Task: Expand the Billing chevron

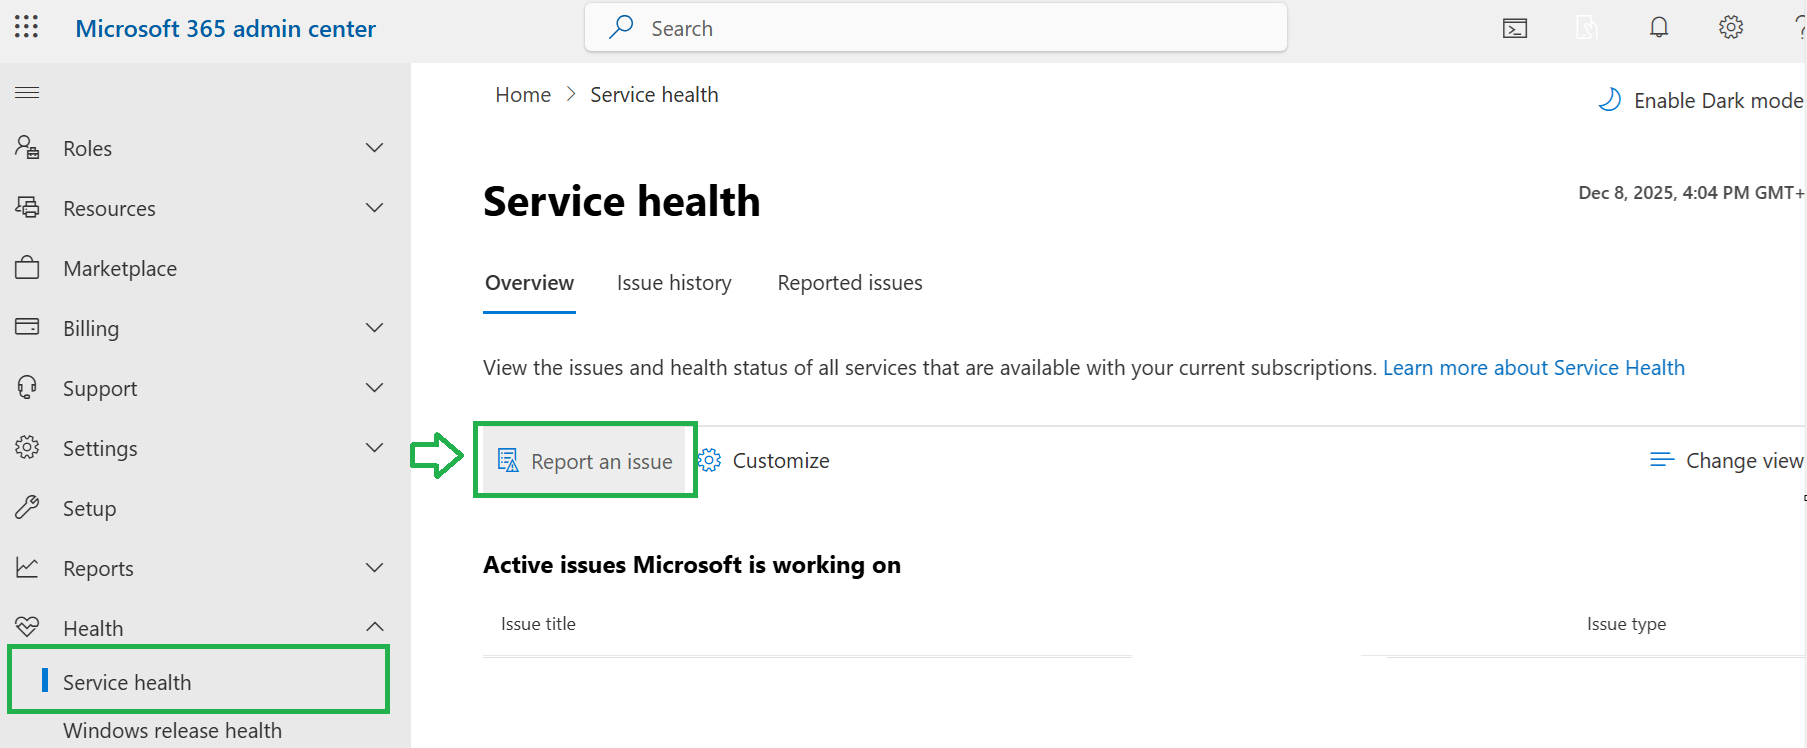Action: point(375,328)
